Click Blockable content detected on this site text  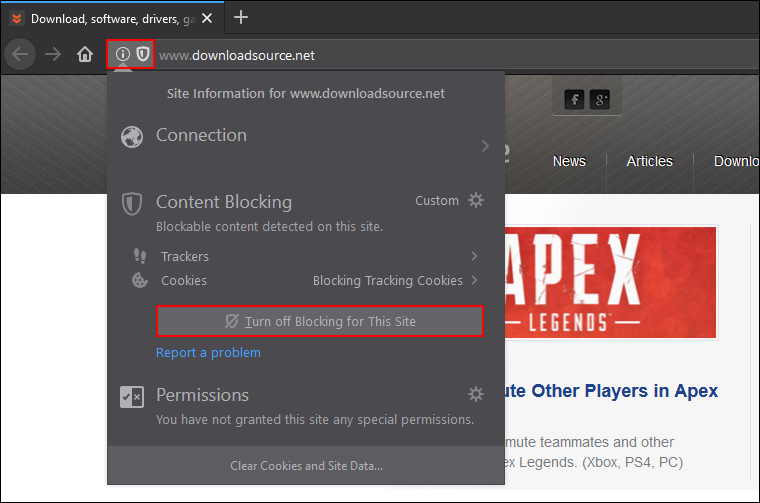269,227
